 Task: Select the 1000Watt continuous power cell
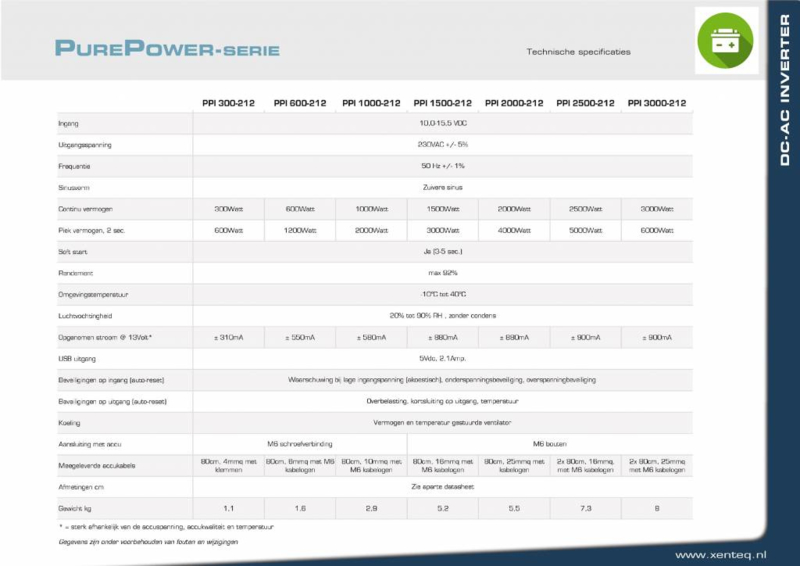pos(371,209)
